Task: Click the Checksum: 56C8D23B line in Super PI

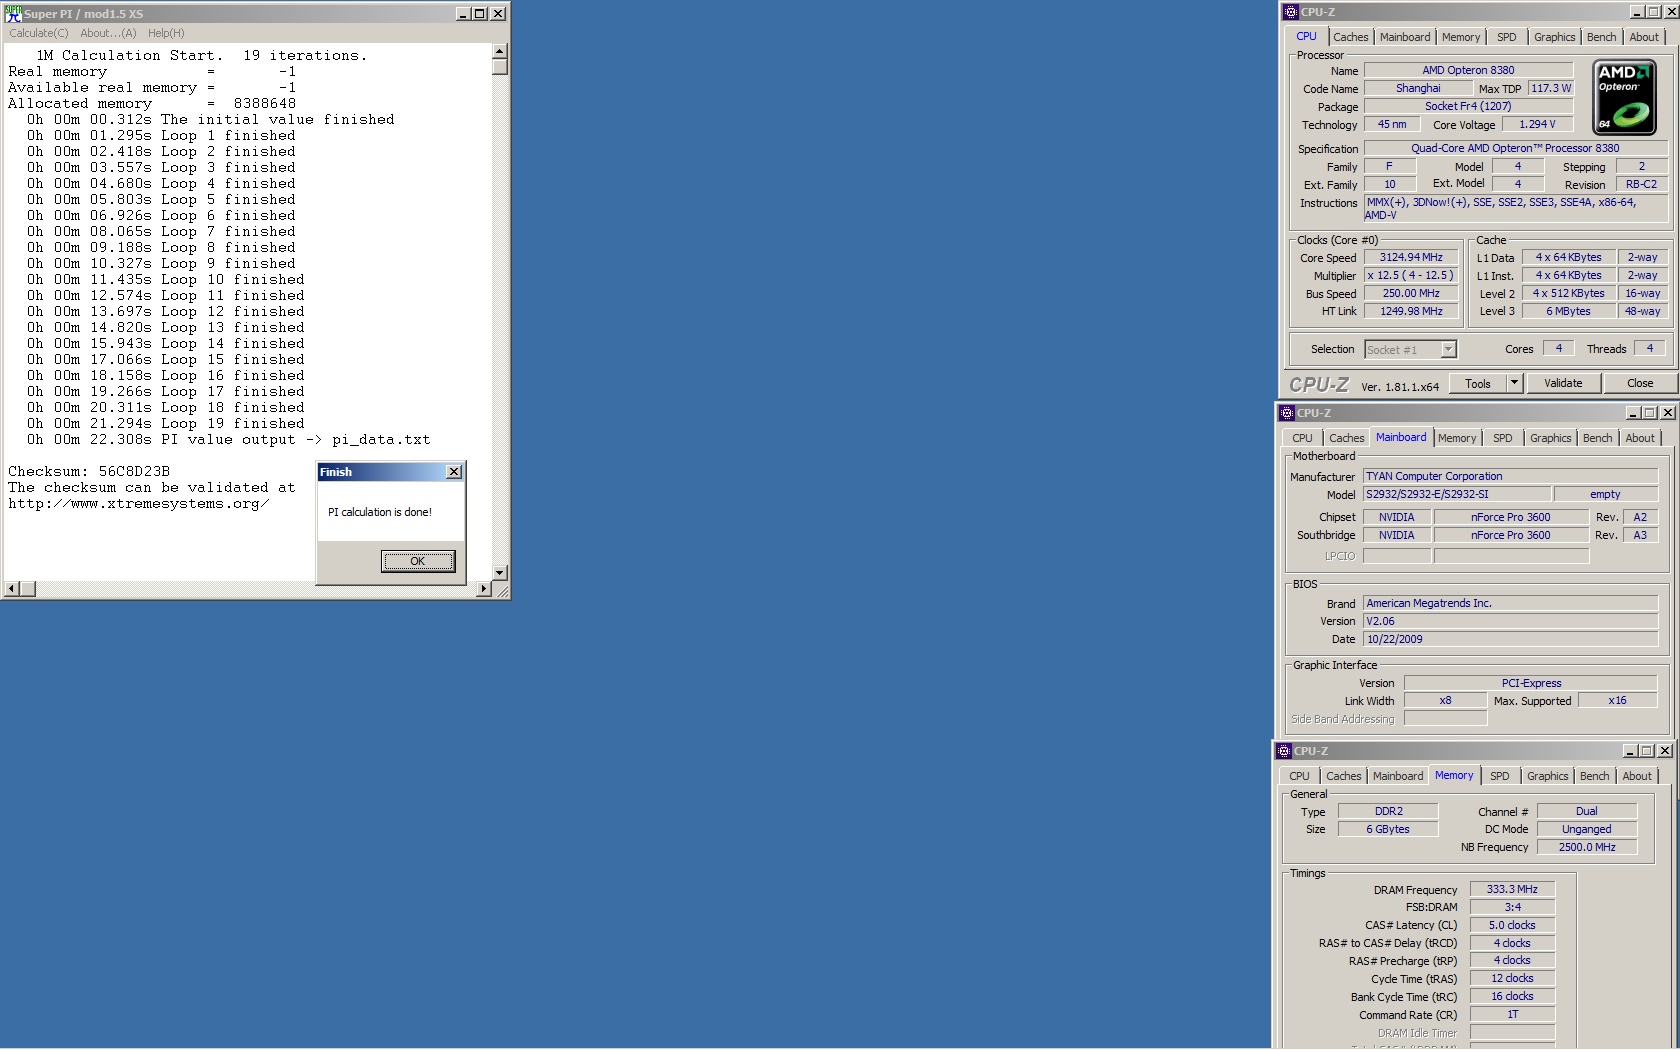Action: point(89,471)
